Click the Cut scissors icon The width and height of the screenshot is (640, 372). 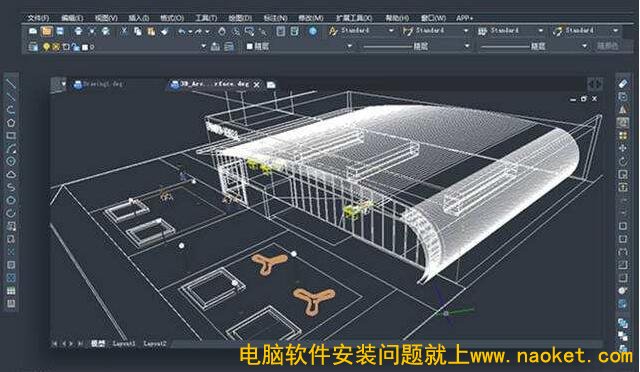(124, 31)
